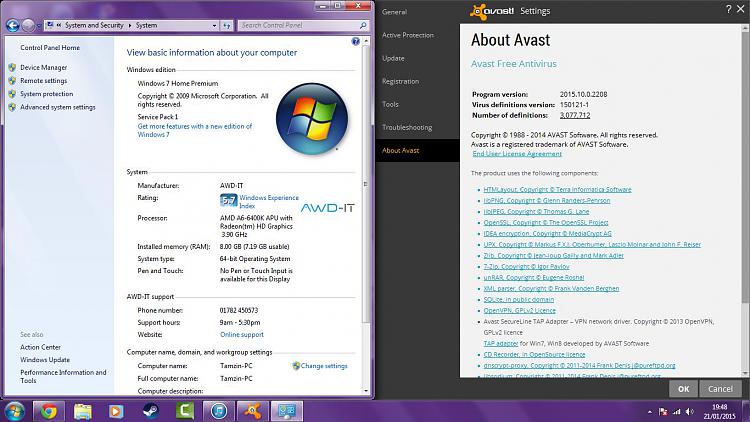
Task: Open Performance Information and Tools link
Action: coord(63,377)
